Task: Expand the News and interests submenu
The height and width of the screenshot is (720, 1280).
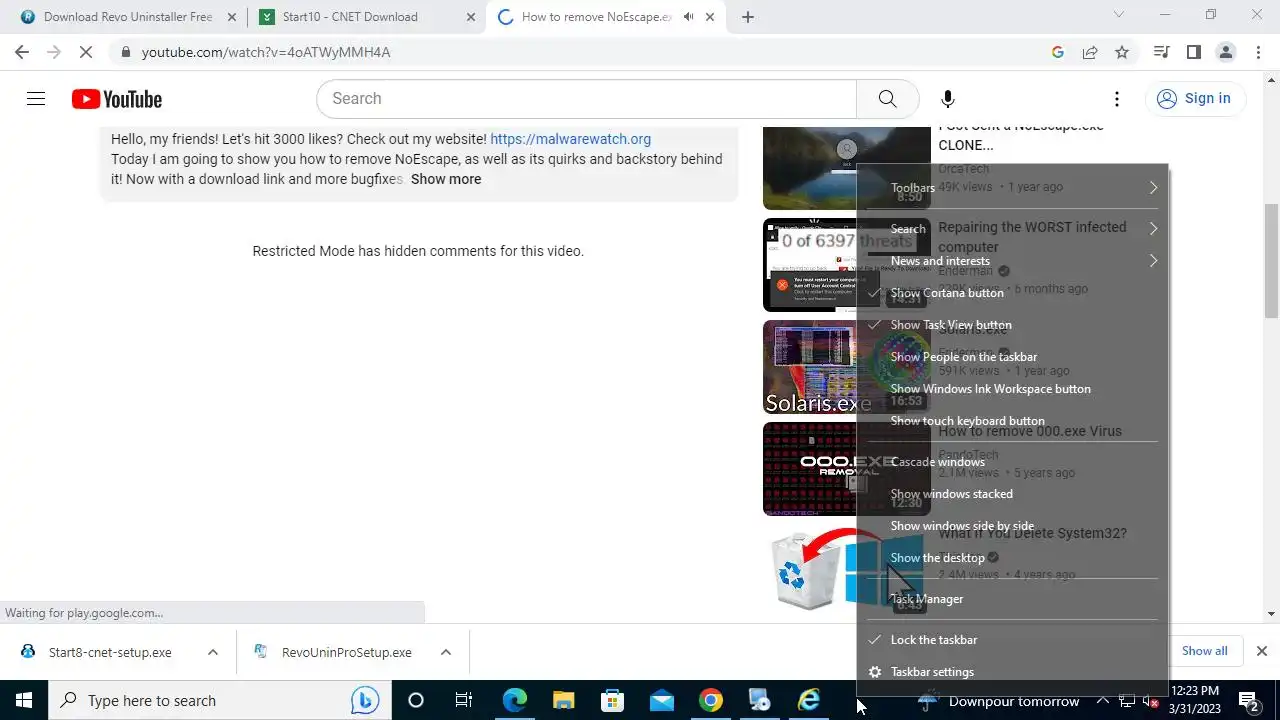Action: point(1013,261)
